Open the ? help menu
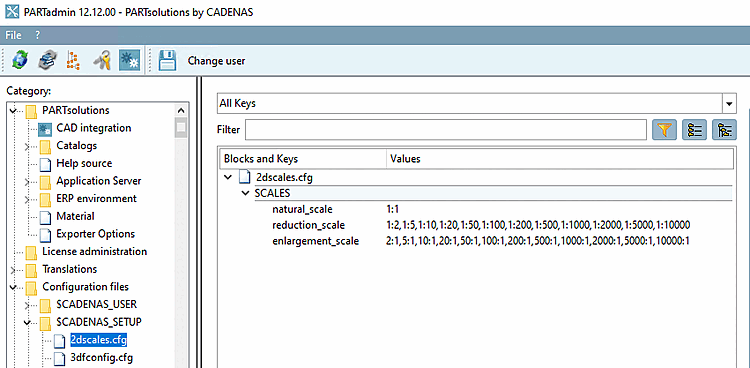This screenshot has height=368, width=750. point(38,35)
